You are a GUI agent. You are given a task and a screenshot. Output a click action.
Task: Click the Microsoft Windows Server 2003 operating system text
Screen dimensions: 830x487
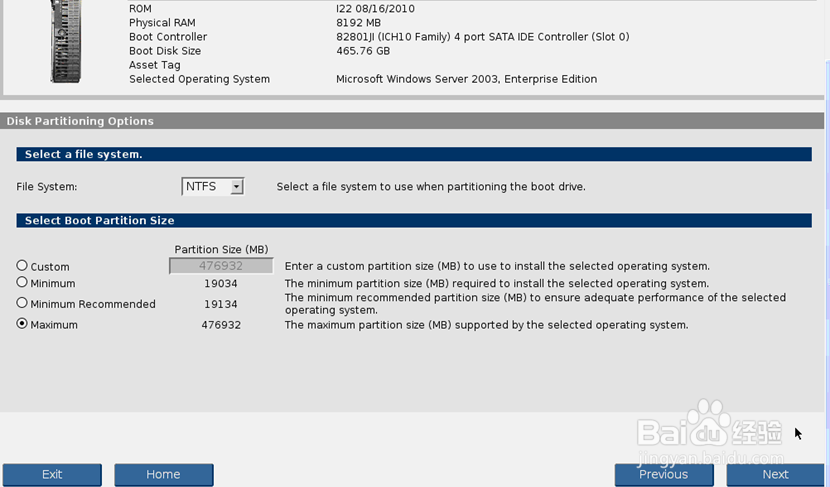[x=466, y=79]
